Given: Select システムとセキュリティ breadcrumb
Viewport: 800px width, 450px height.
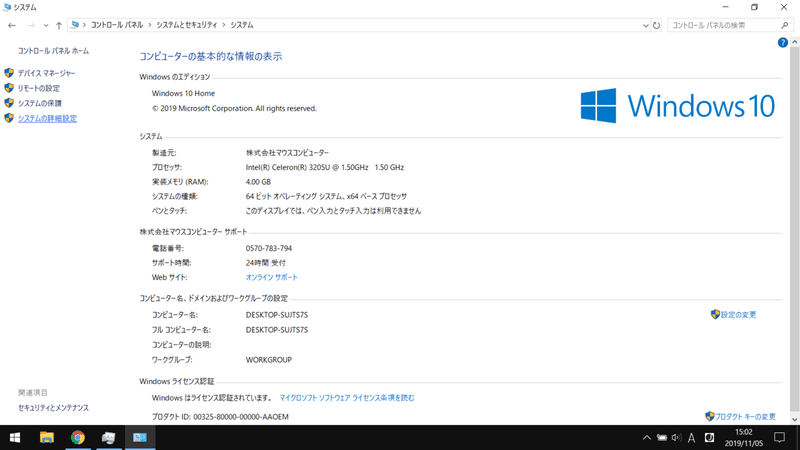Looking at the screenshot, I should tap(187, 25).
